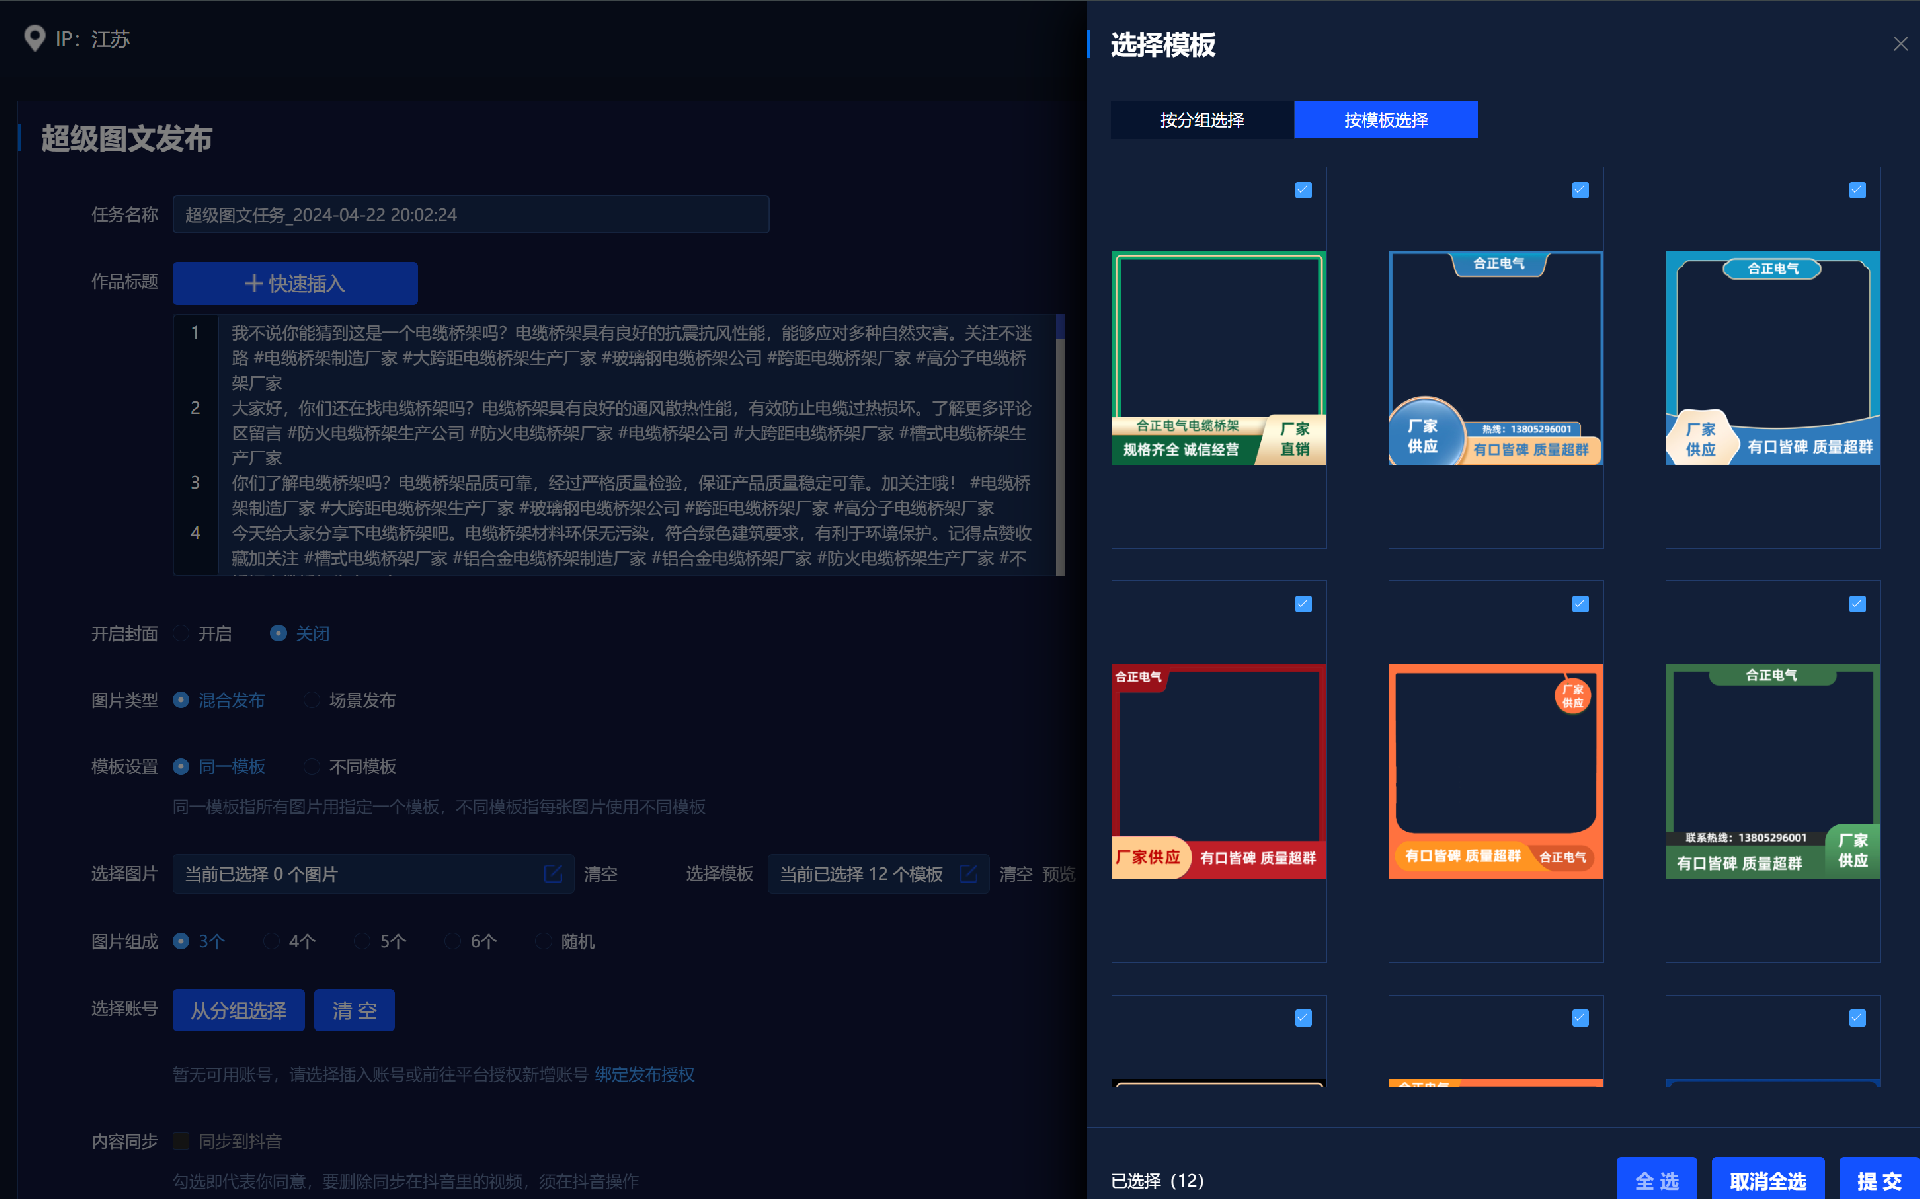This screenshot has width=1920, height=1199.
Task: Click the 已选择 (12) status text
Action: 1158,1181
